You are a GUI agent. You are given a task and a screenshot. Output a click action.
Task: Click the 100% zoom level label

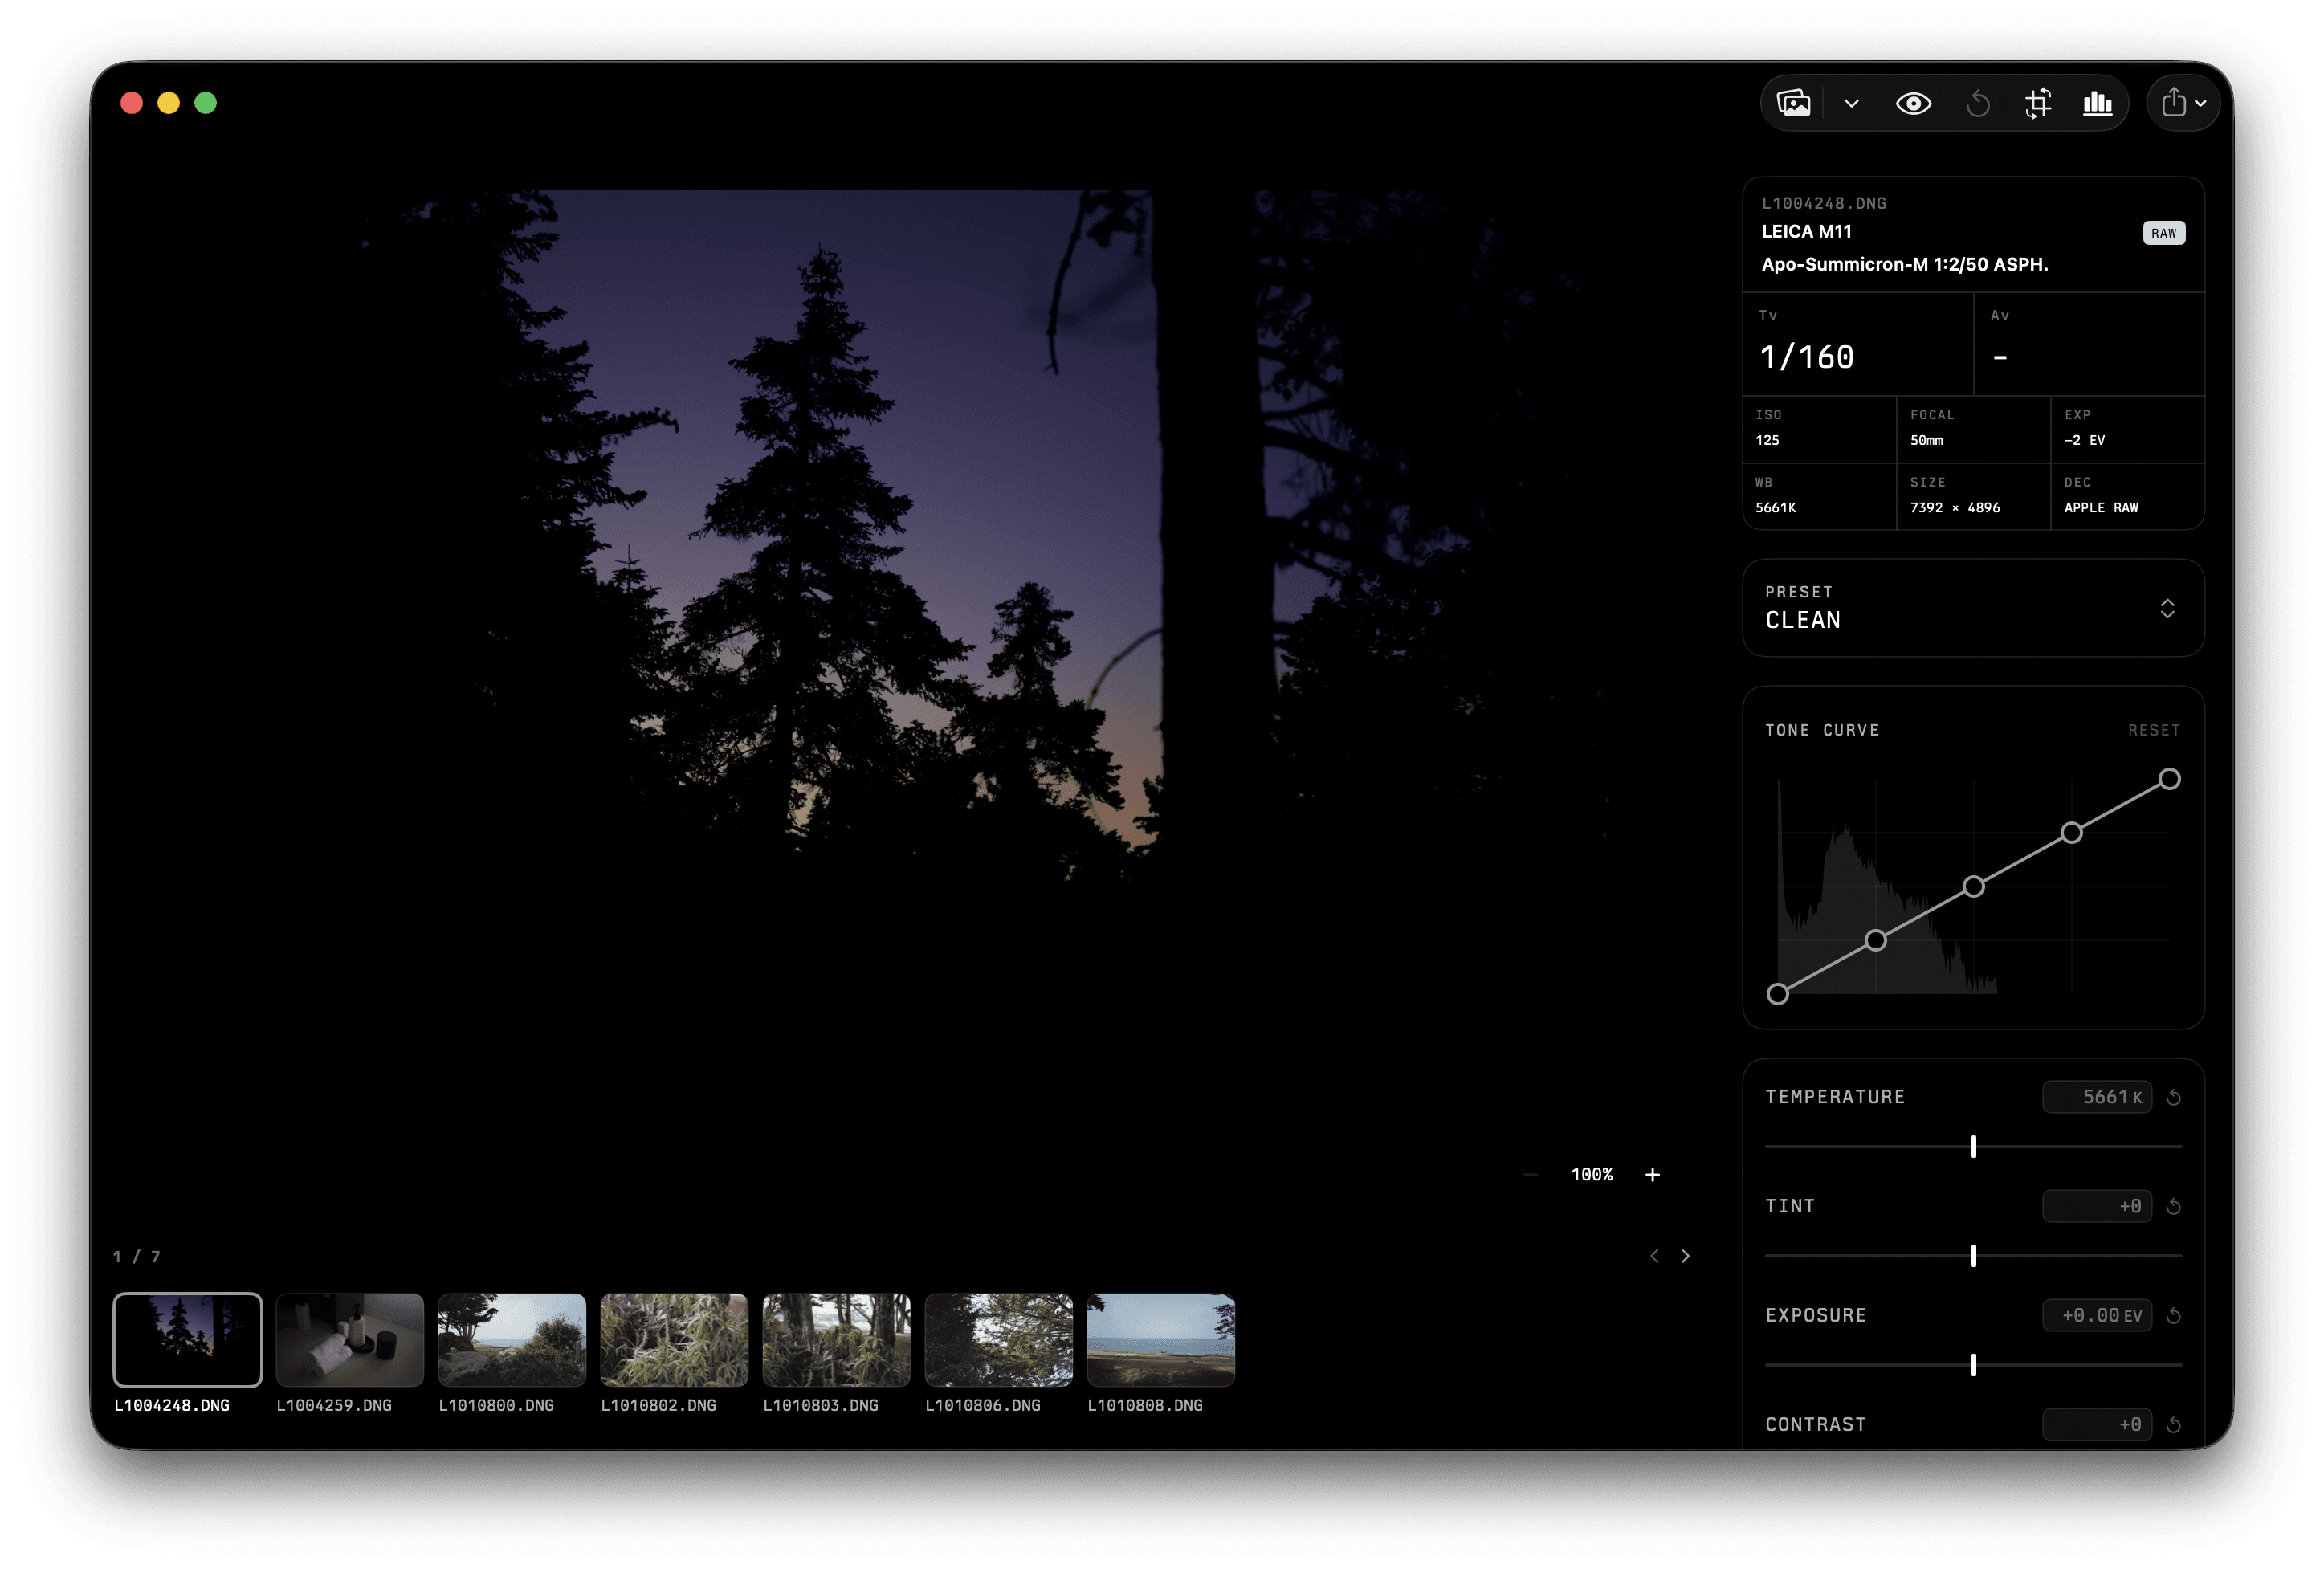1591,1174
